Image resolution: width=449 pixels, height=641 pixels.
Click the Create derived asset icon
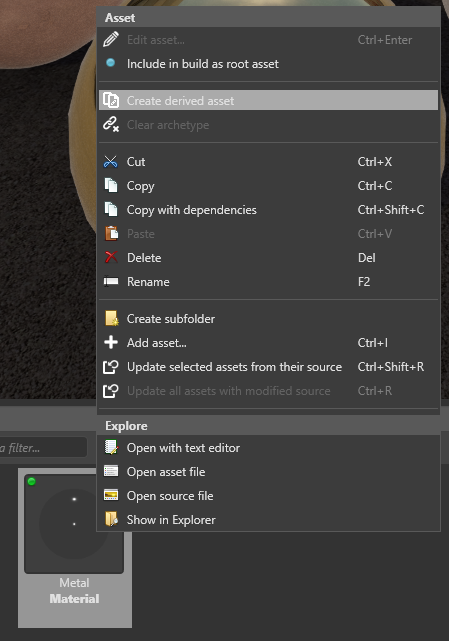111,100
